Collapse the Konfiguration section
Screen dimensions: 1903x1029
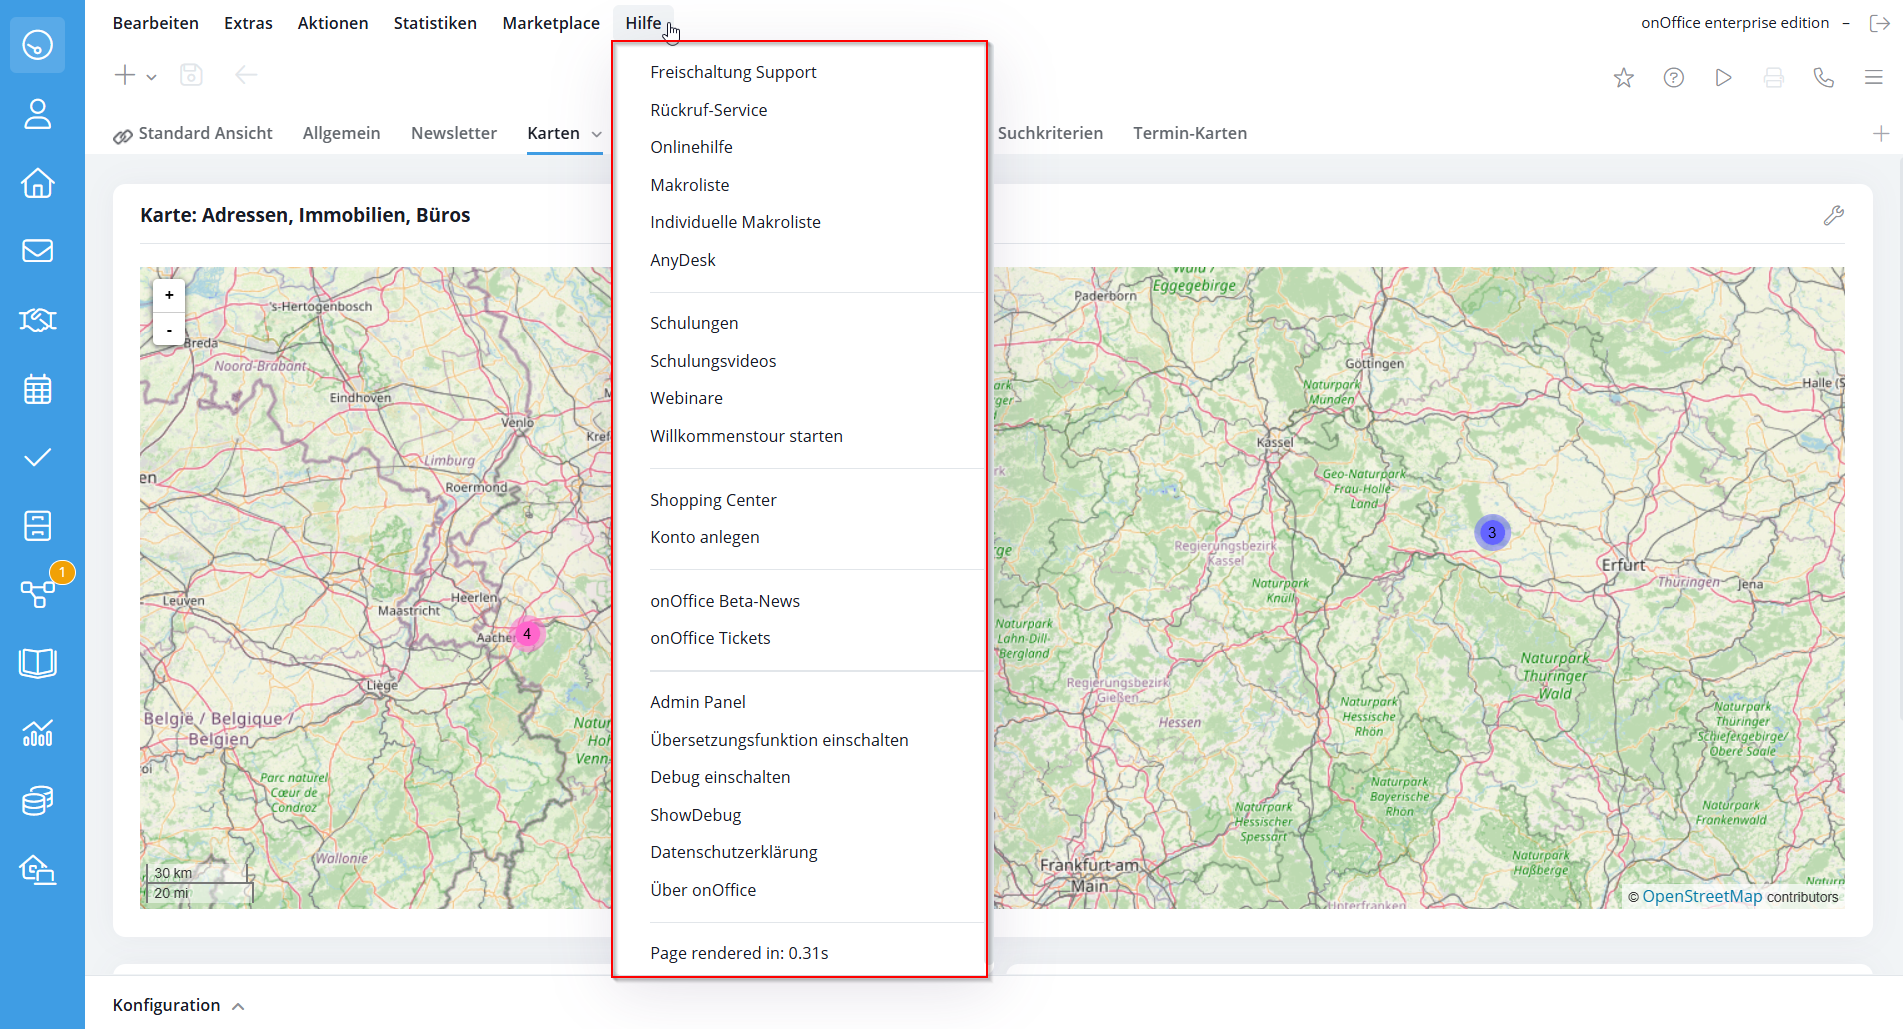pyautogui.click(x=238, y=1006)
